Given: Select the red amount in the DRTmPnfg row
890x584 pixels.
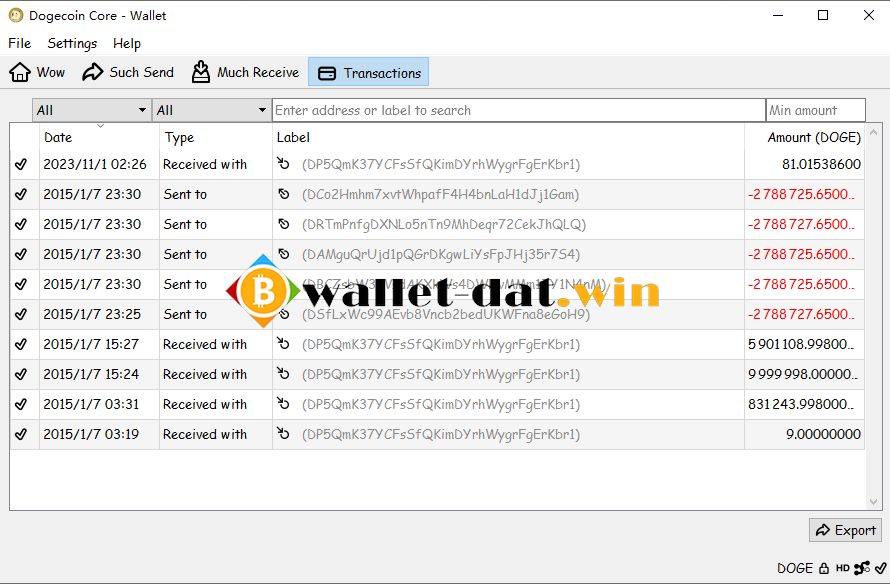Looking at the screenshot, I should [x=801, y=224].
